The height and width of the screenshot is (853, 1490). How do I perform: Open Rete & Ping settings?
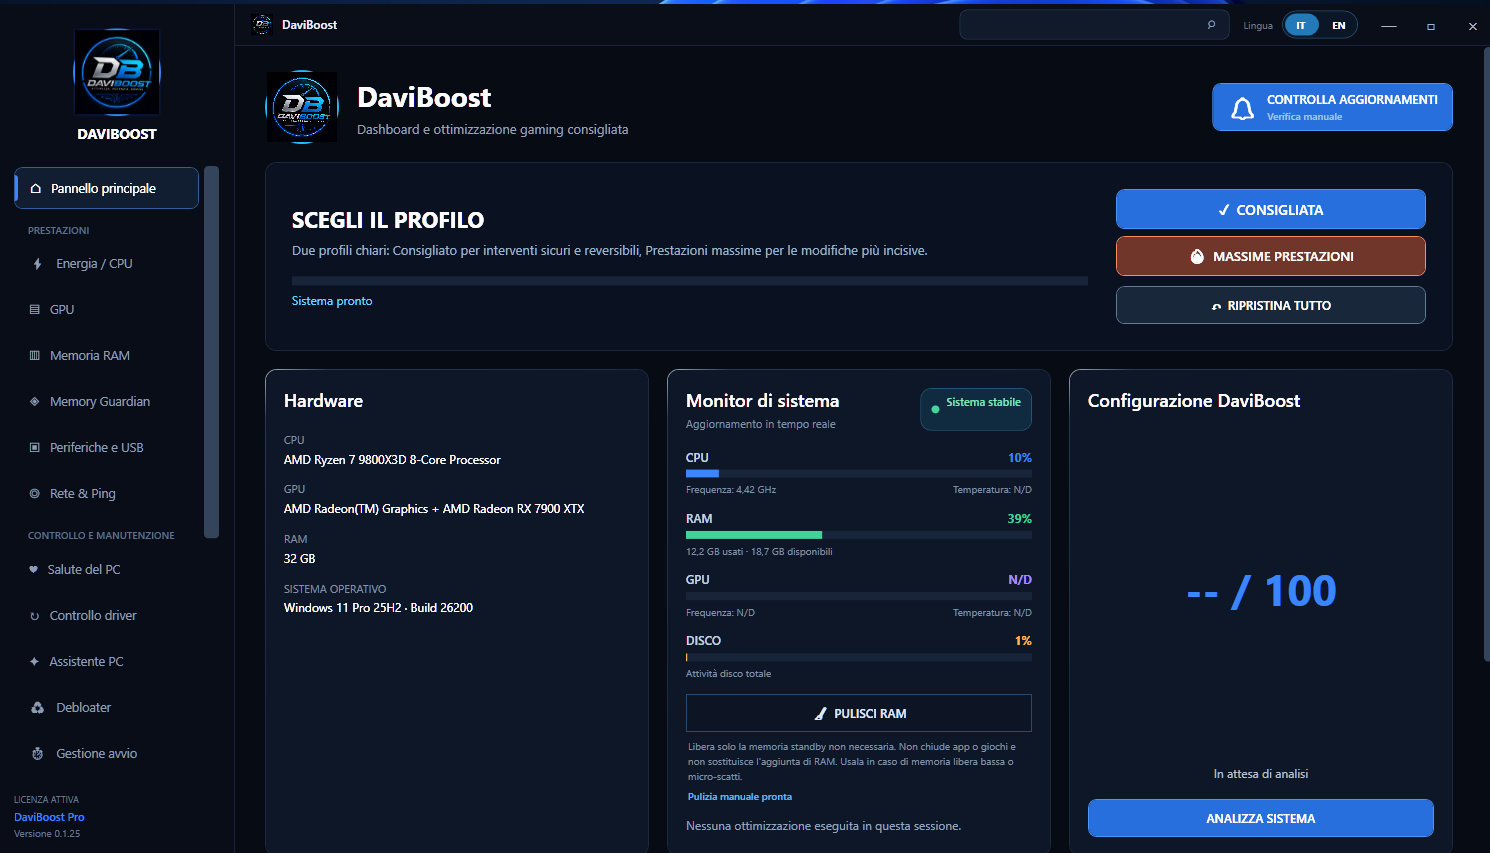(107, 494)
